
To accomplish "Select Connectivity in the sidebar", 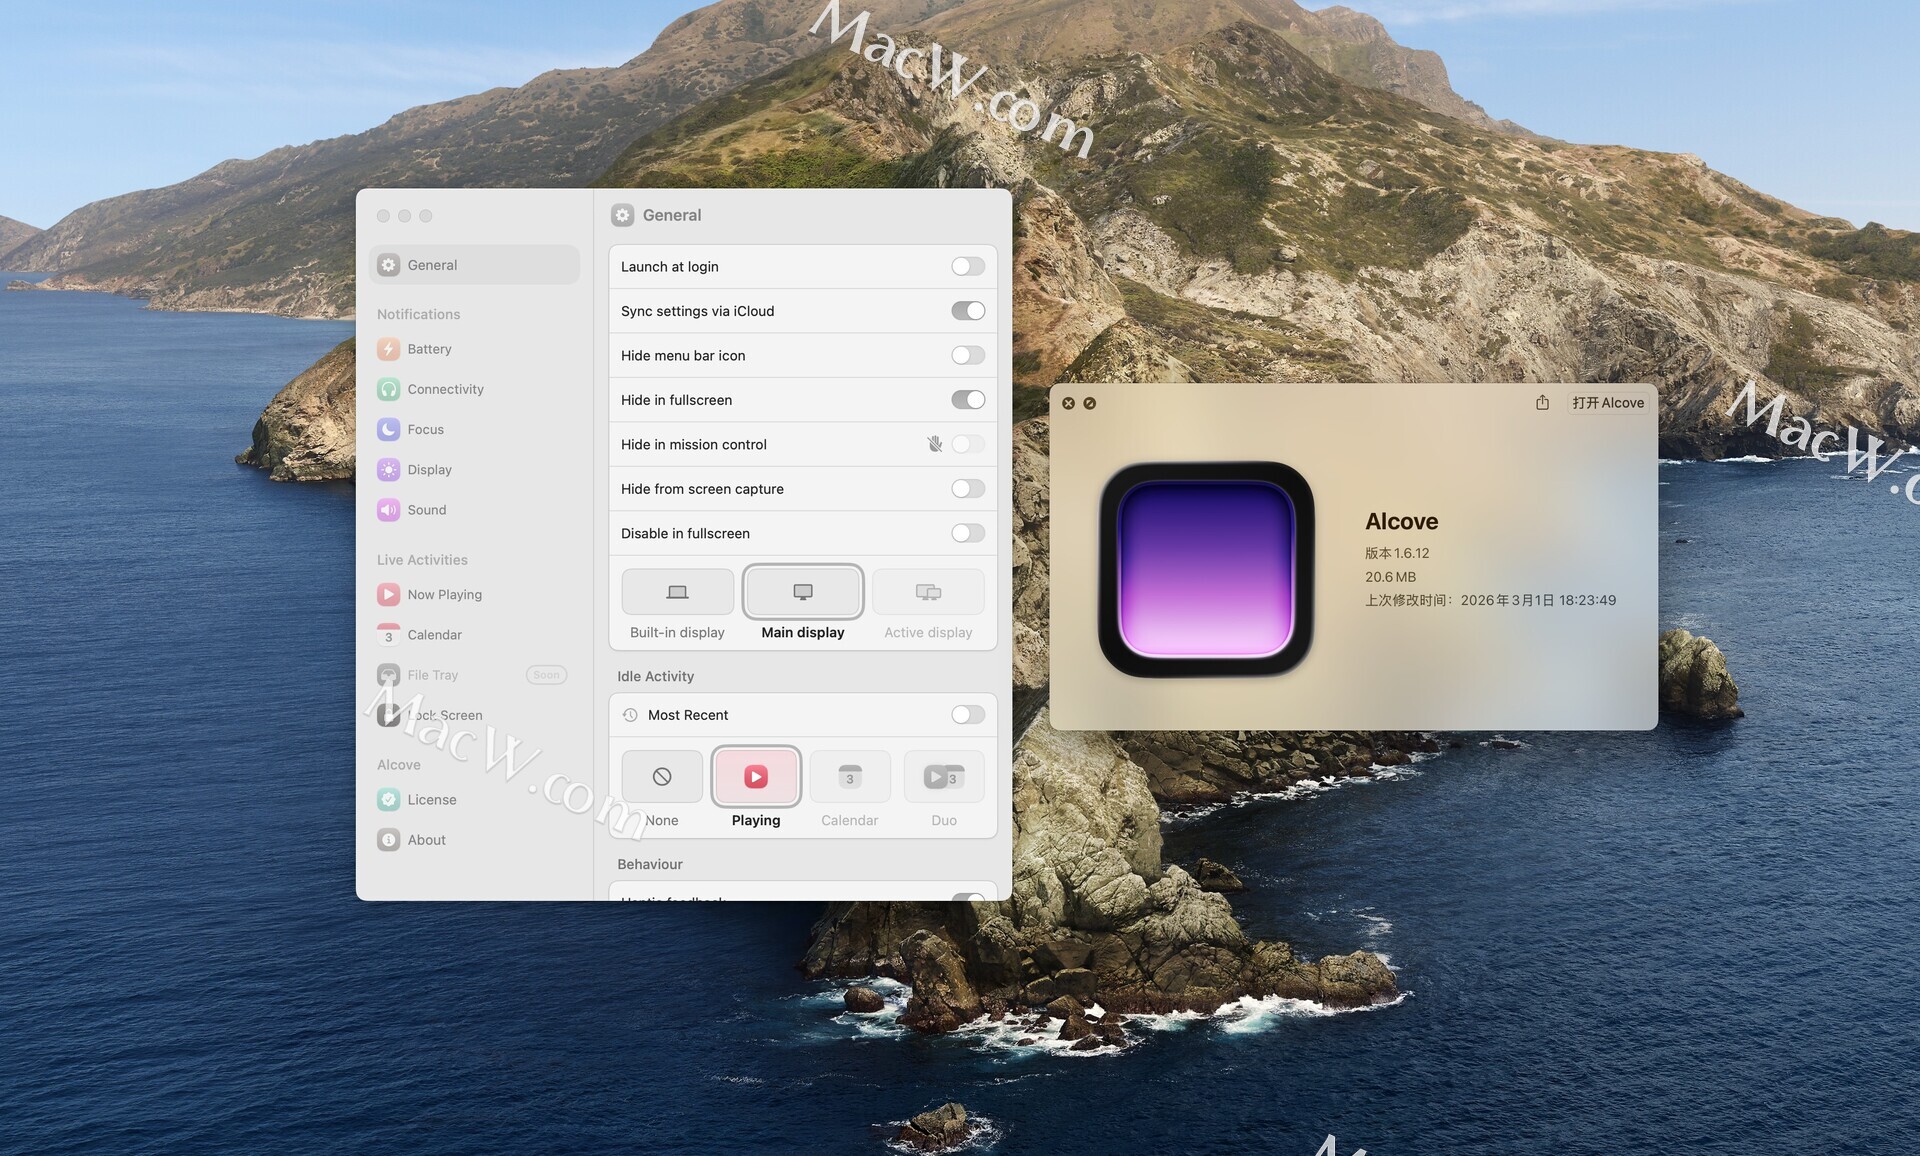I will click(x=444, y=389).
